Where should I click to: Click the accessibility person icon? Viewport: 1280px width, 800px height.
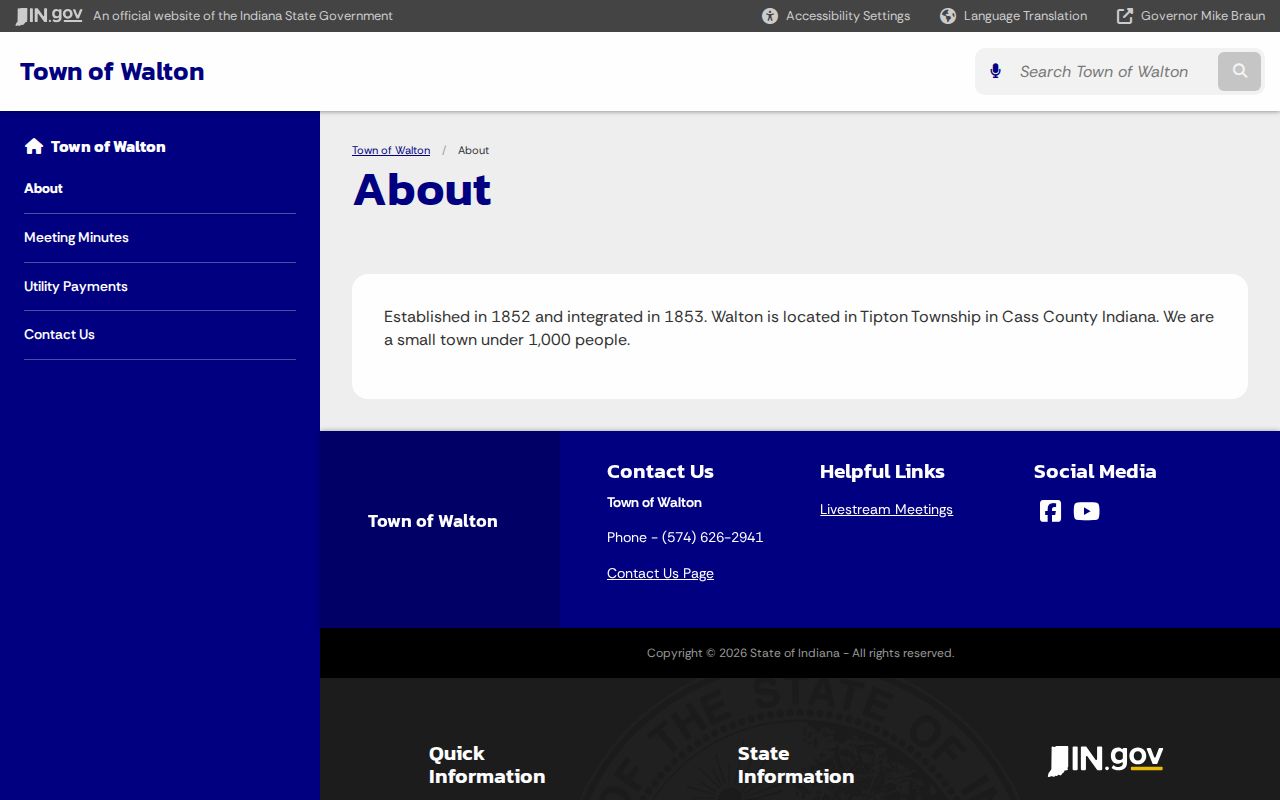tap(770, 16)
